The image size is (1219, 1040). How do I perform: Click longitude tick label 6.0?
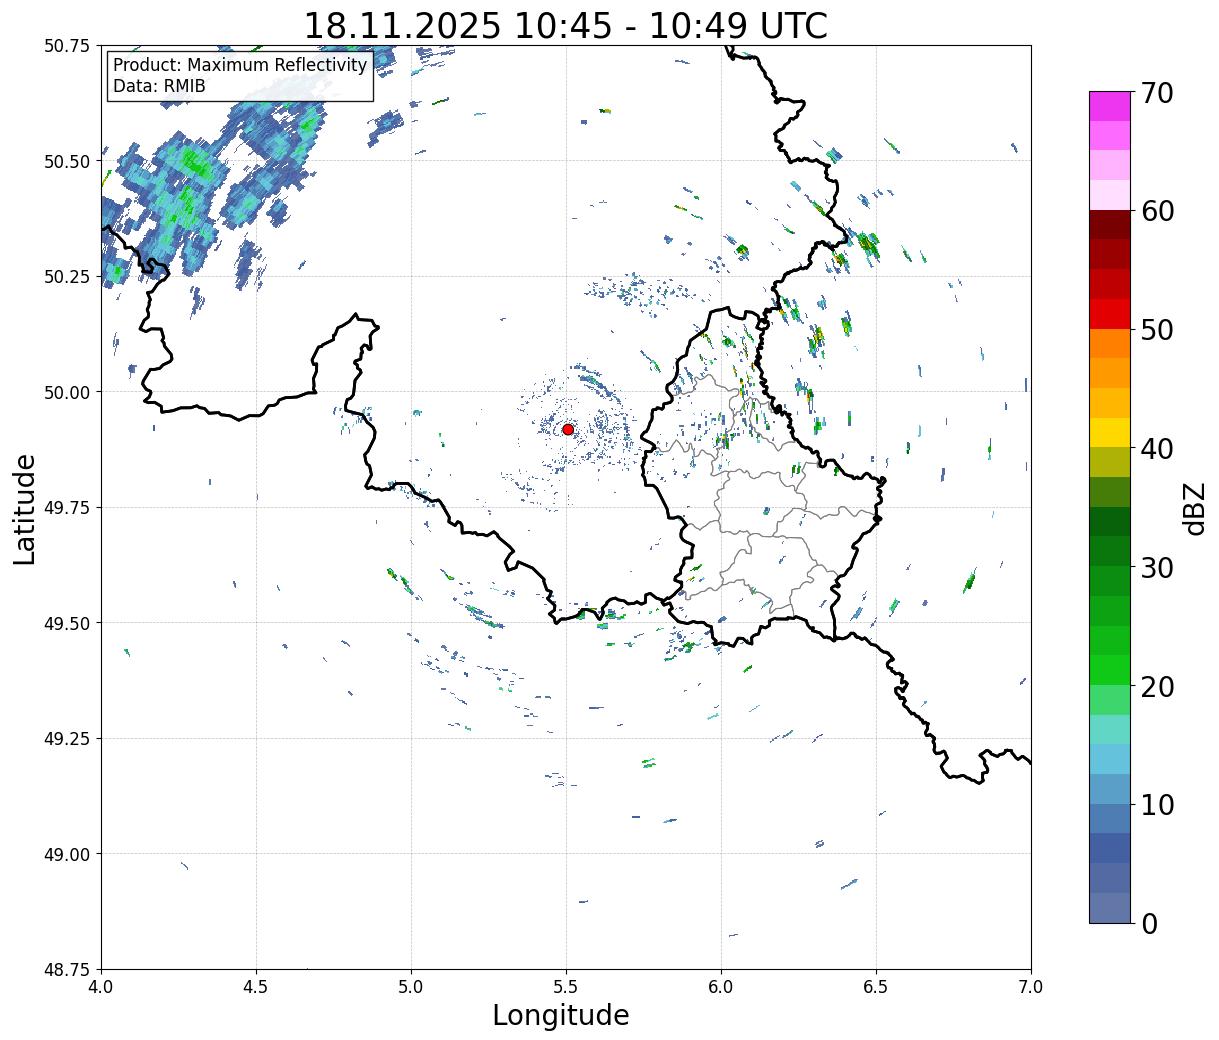pos(721,987)
